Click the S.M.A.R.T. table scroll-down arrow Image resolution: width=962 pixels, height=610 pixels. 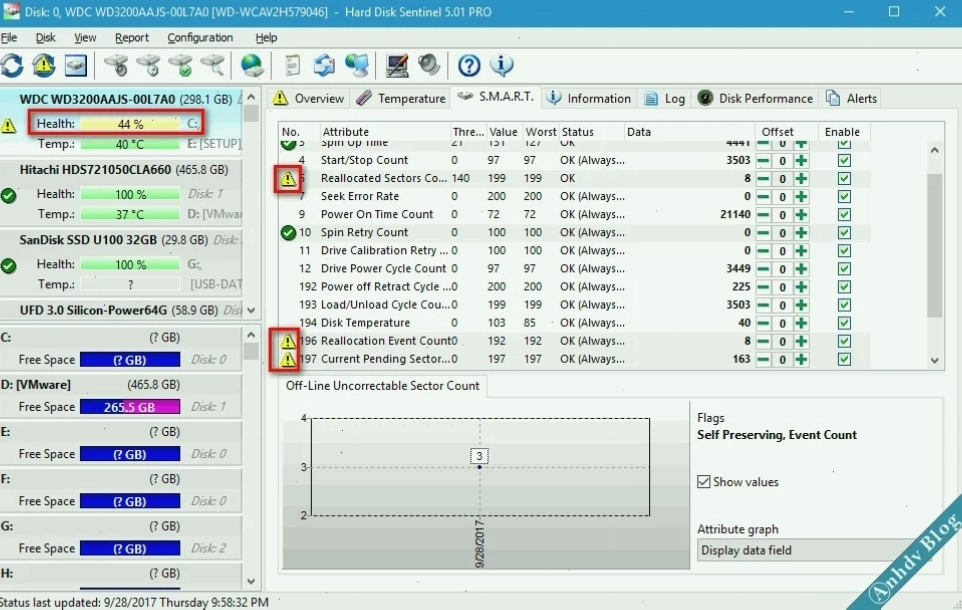point(934,361)
